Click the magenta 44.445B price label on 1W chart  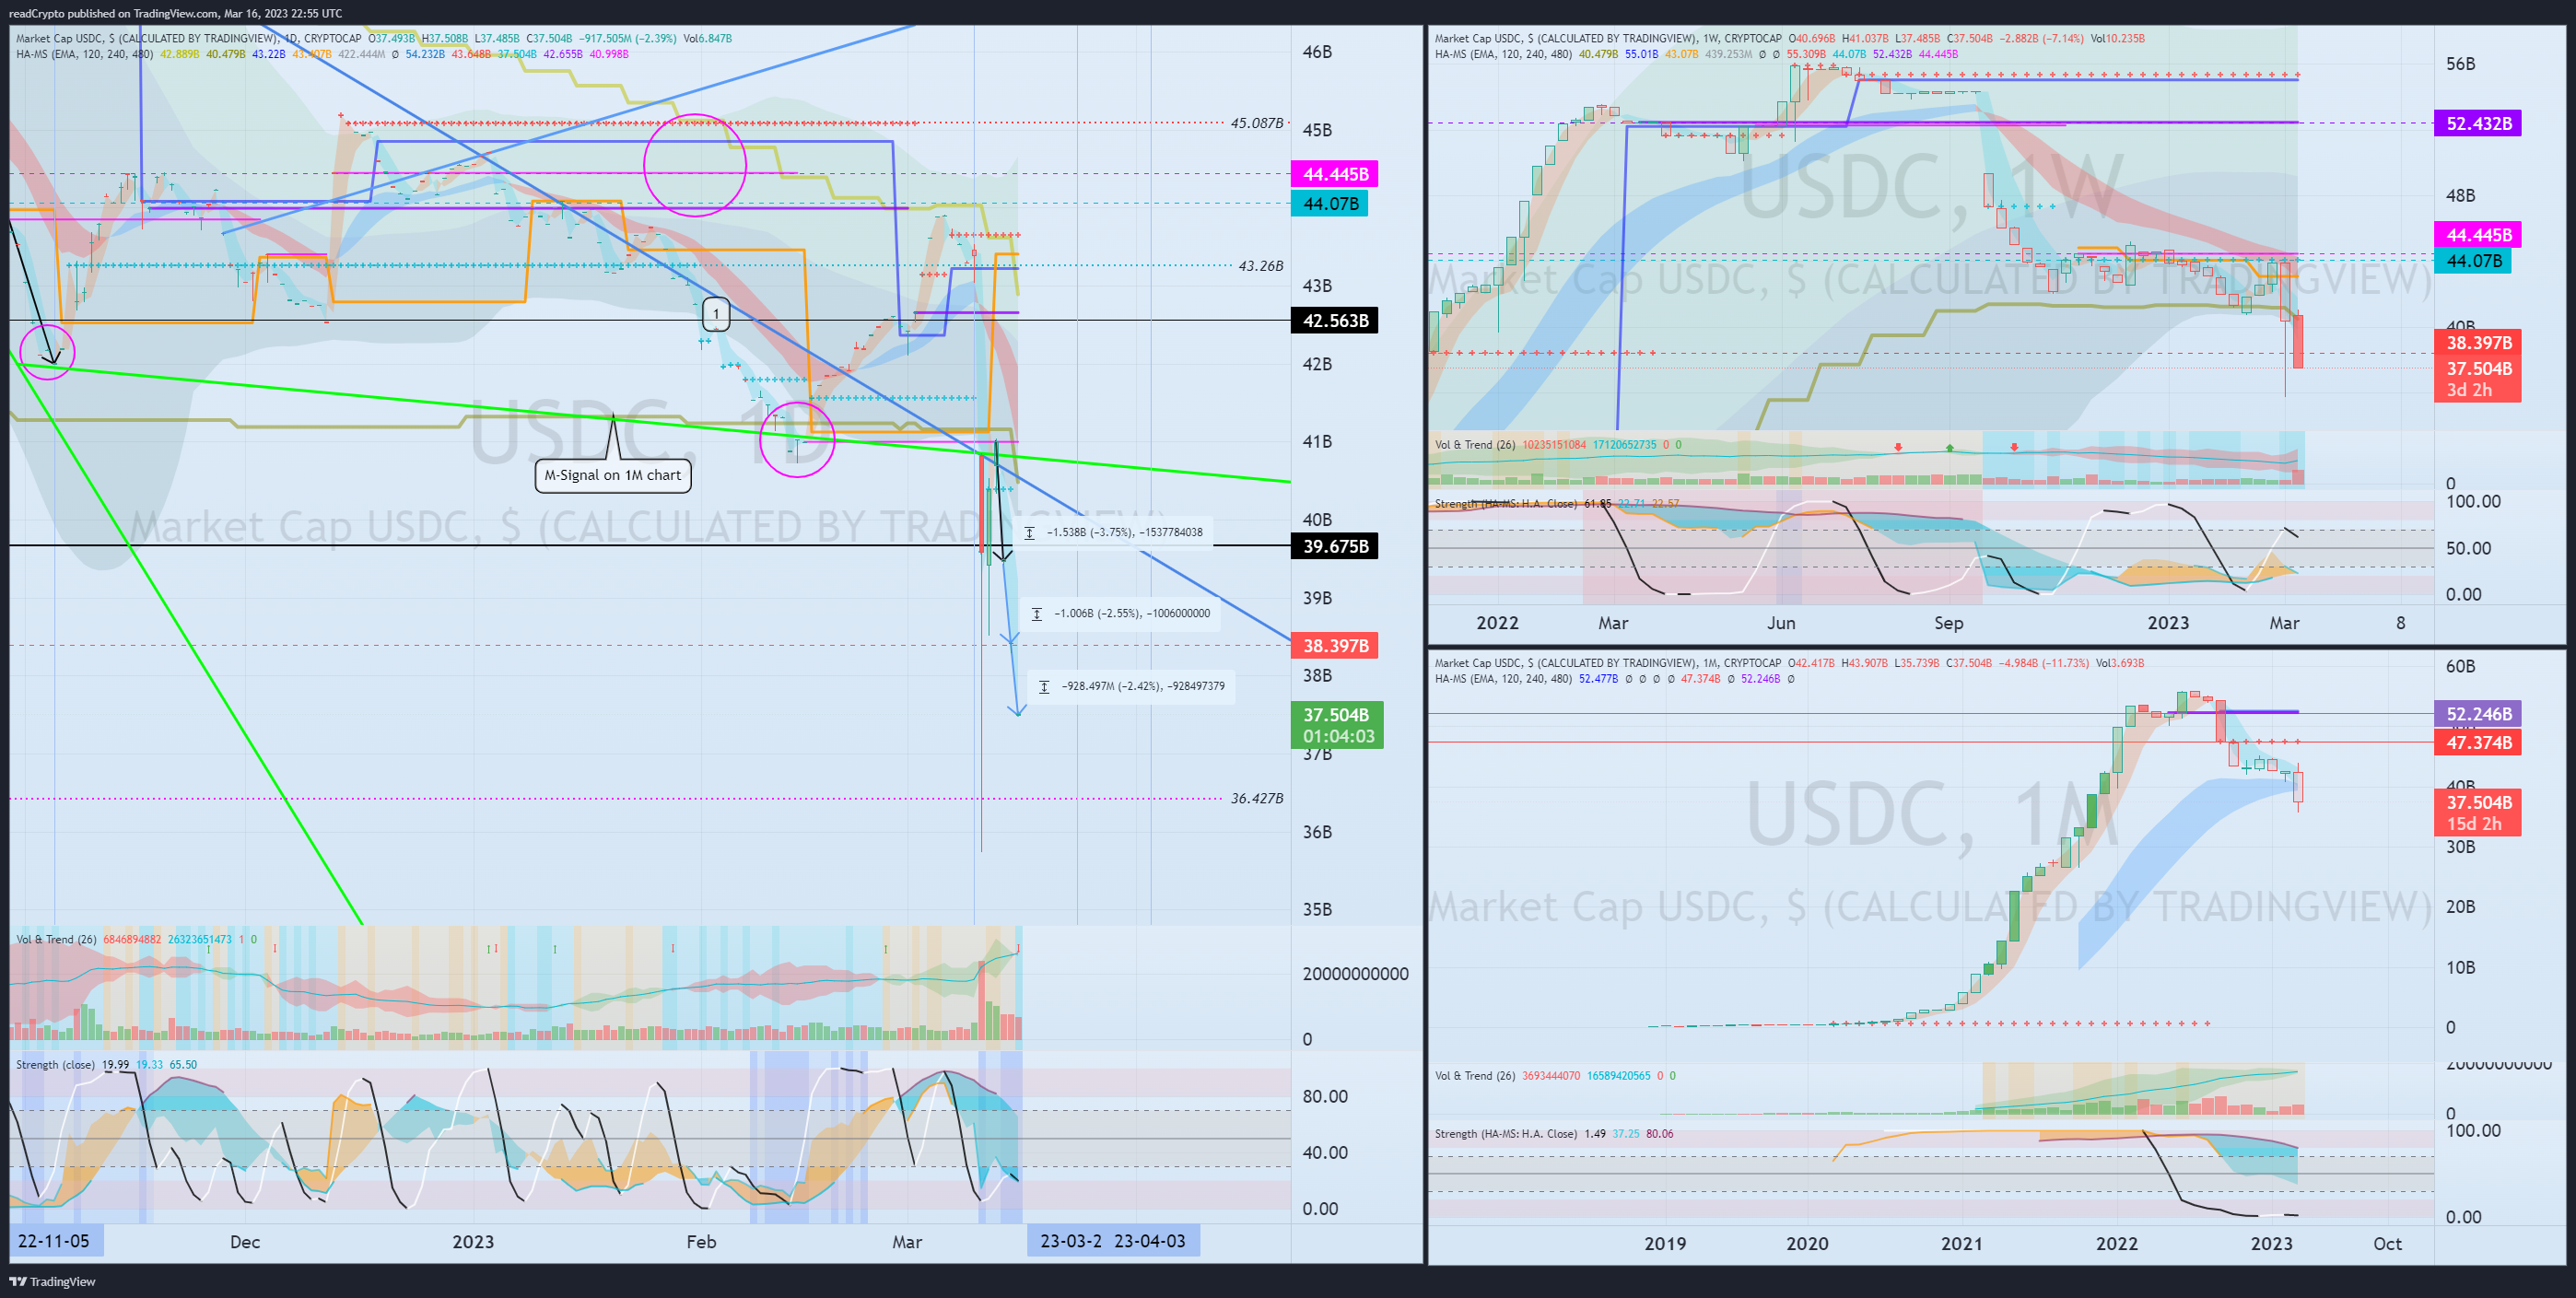coord(2478,235)
